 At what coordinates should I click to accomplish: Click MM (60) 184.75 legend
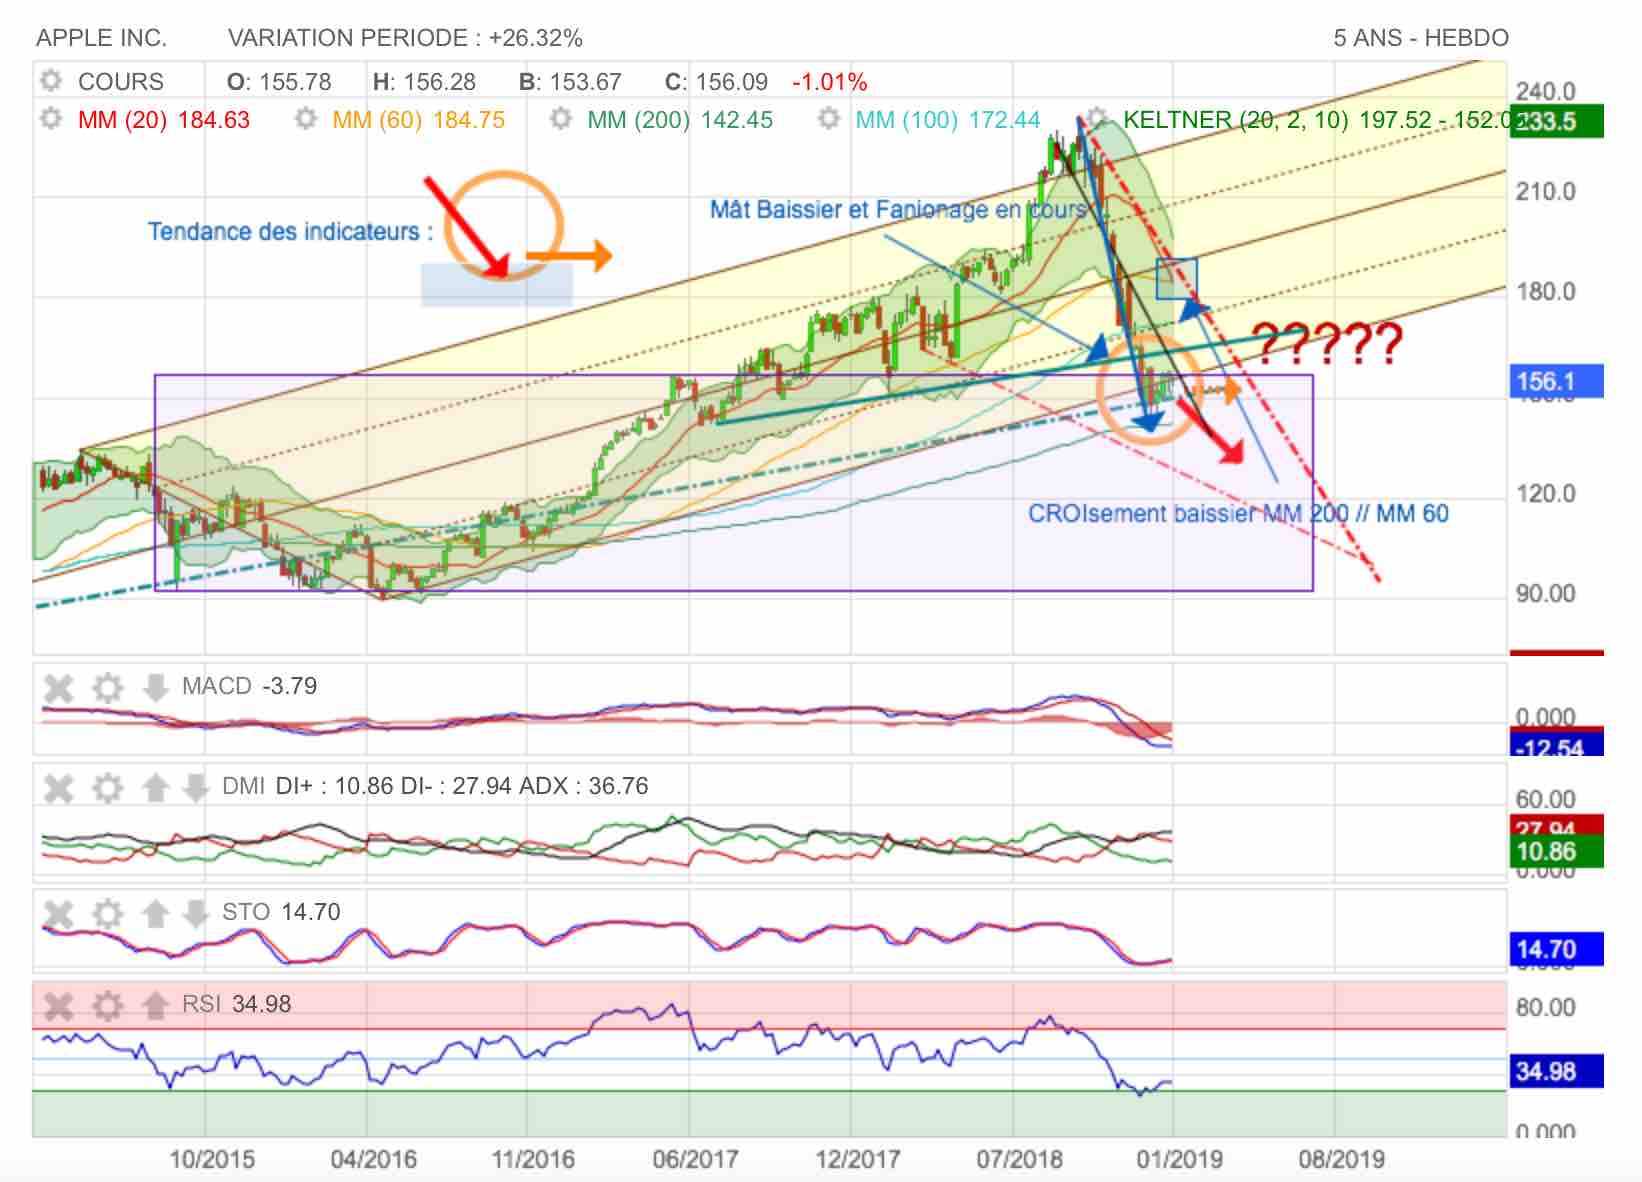pyautogui.click(x=419, y=119)
